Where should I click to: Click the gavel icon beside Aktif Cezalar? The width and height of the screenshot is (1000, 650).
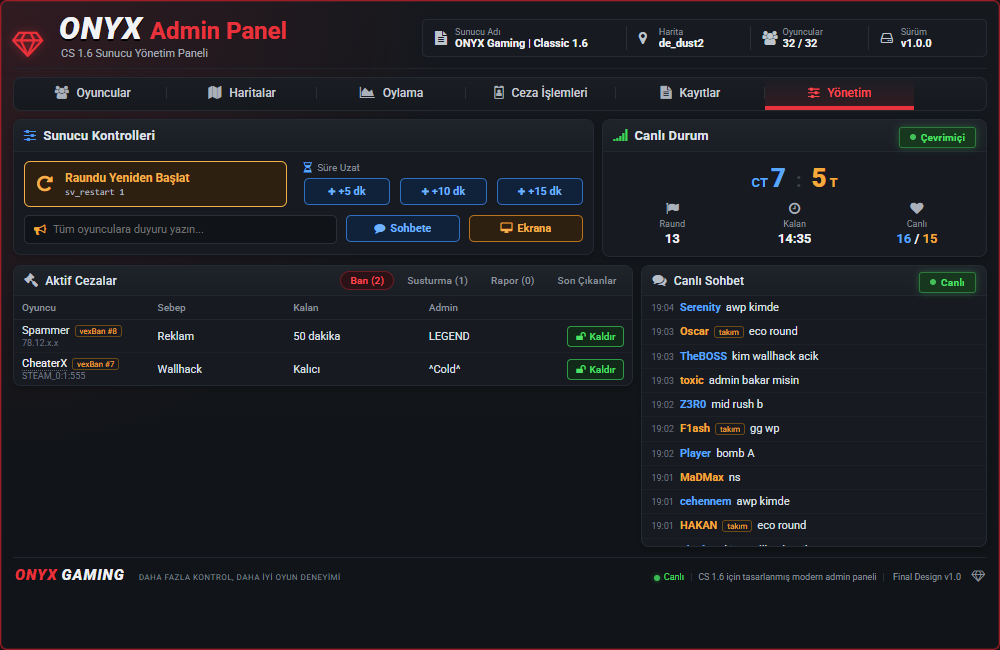[x=31, y=280]
